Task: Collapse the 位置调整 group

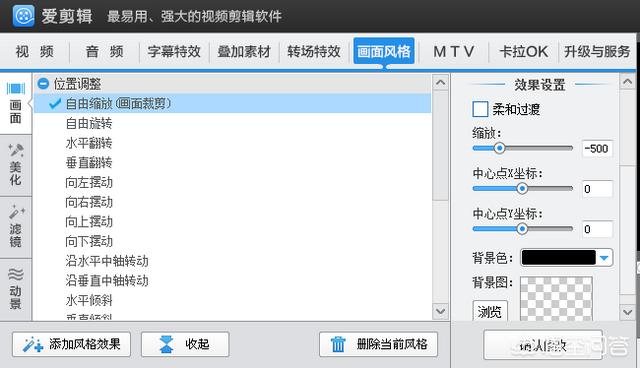Action: pos(43,84)
